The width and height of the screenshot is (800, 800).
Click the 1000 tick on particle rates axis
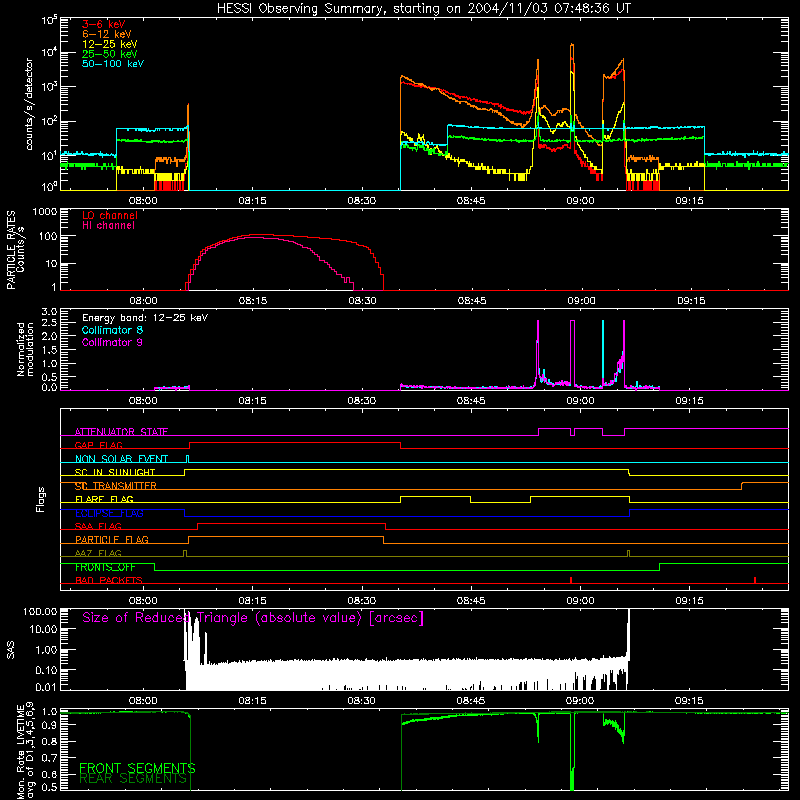tap(44, 212)
